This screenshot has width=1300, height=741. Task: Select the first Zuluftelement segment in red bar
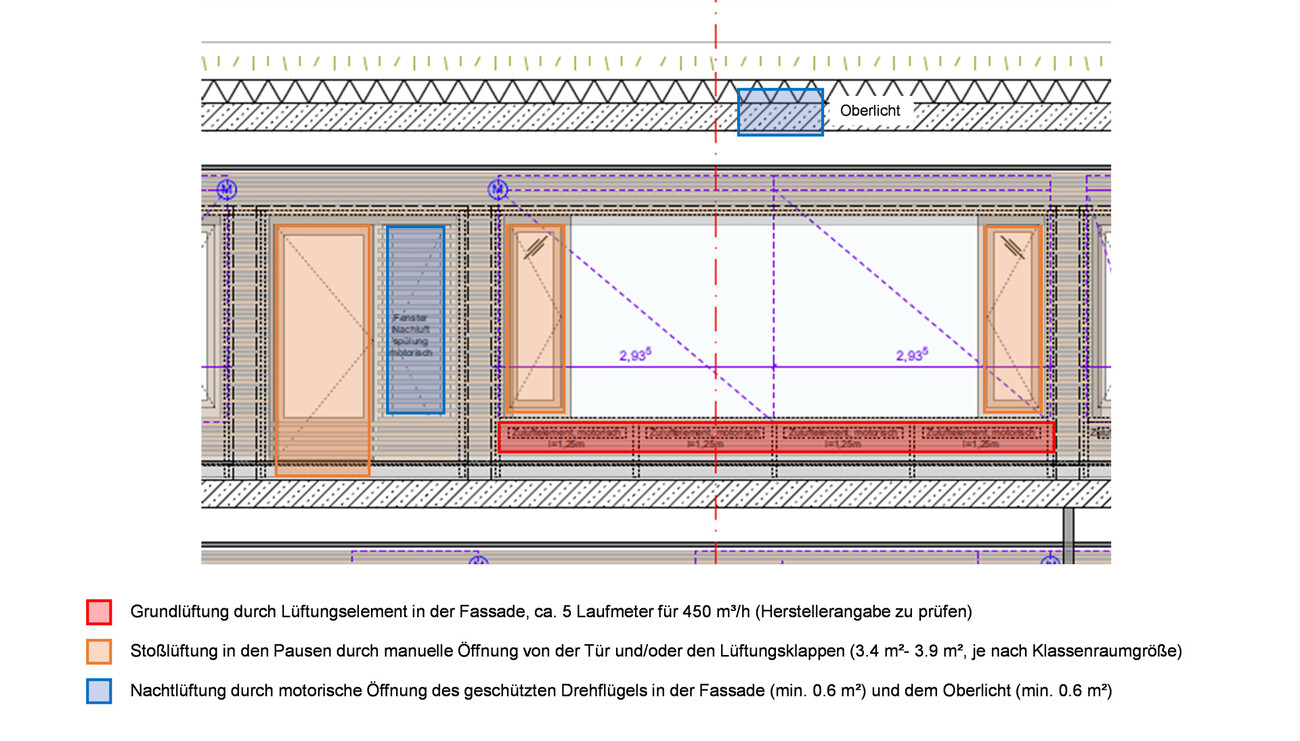tap(568, 437)
